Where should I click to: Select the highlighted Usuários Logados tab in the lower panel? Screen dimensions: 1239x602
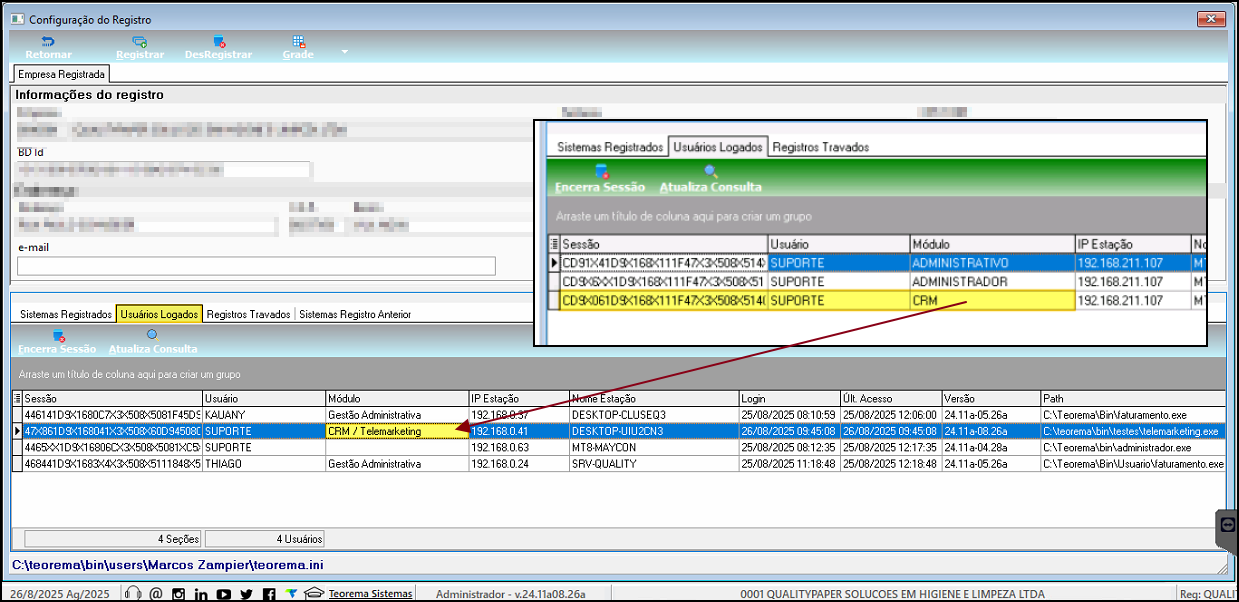[159, 314]
